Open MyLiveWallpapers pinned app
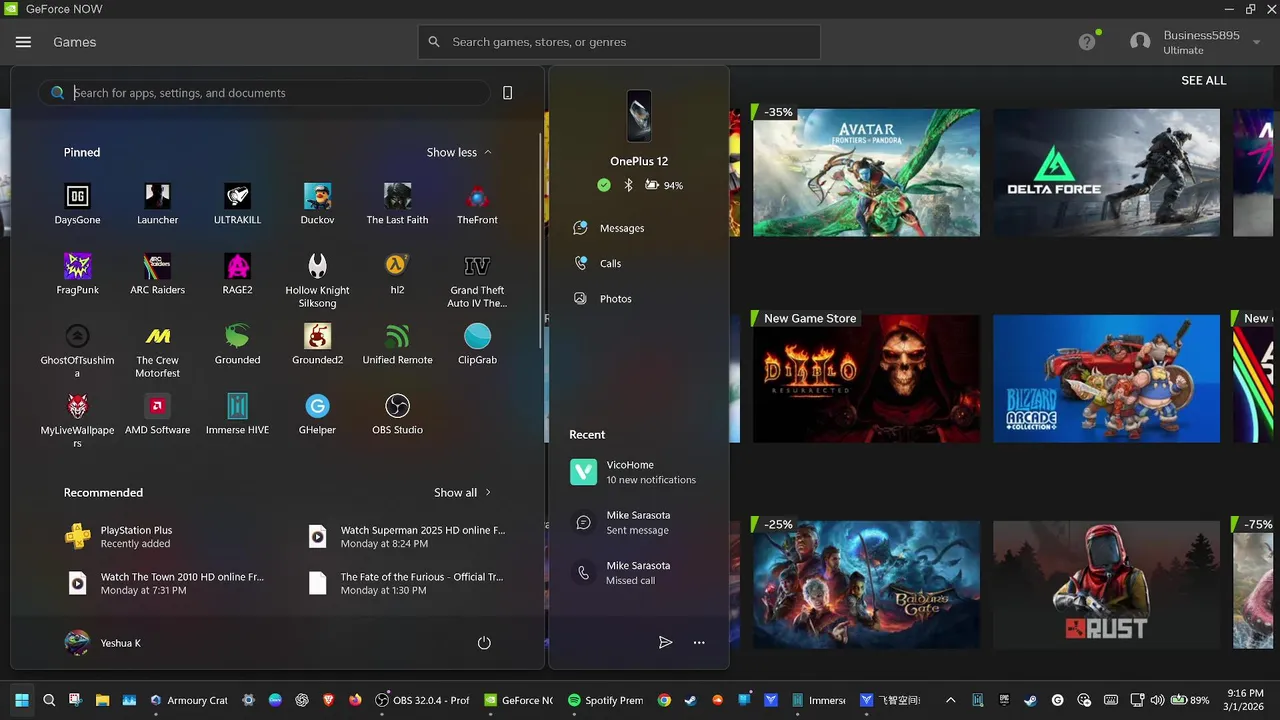Screen dimensions: 1280x720 tap(77, 420)
